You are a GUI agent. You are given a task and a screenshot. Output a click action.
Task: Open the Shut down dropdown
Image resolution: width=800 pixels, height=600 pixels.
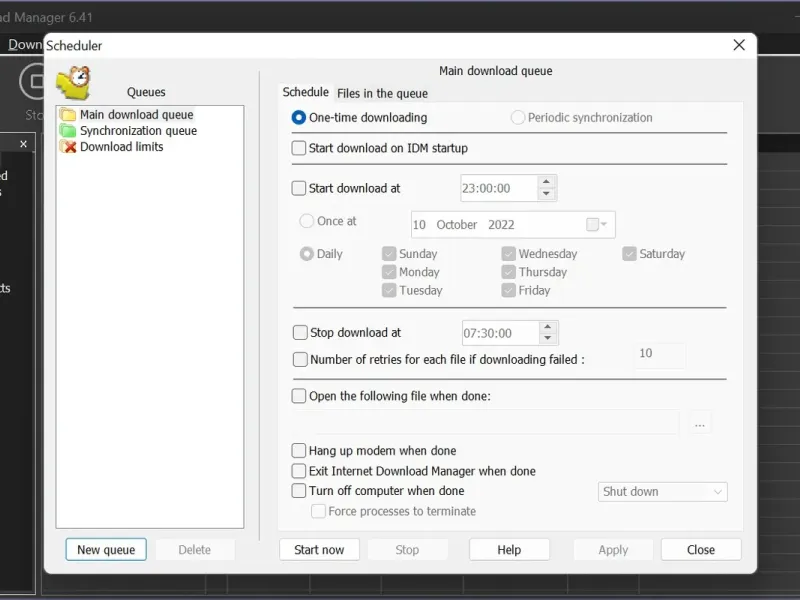pyautogui.click(x=663, y=492)
